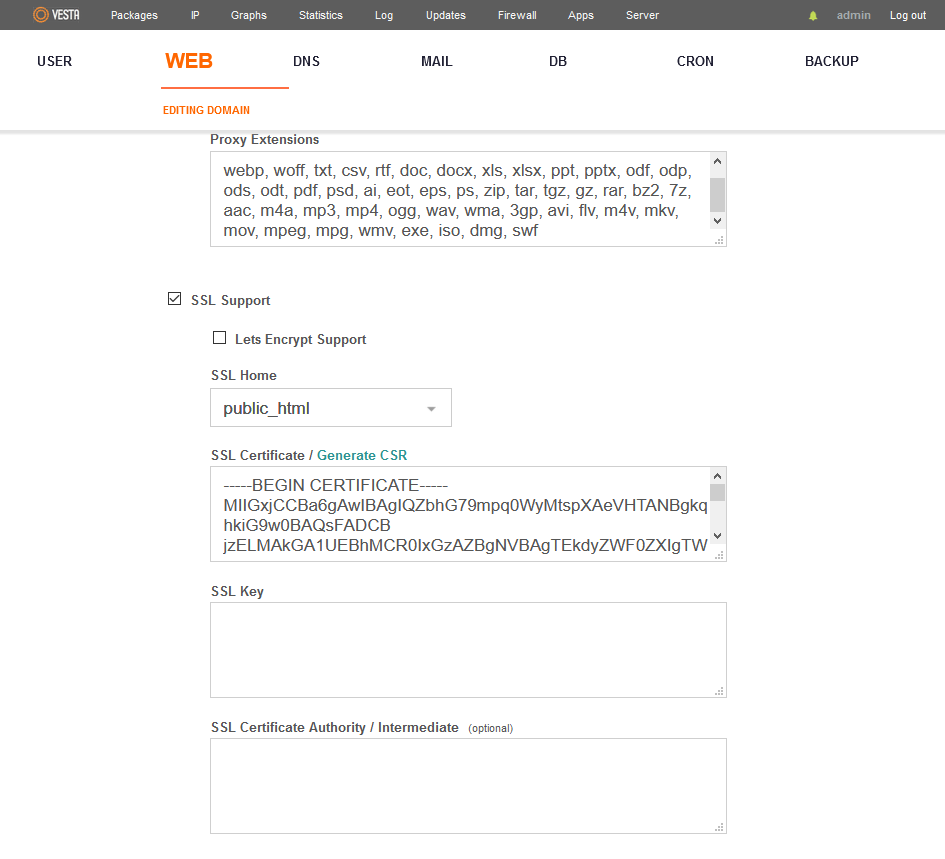Switch to the DNS tab
Image resolution: width=945 pixels, height=859 pixels.
click(x=306, y=61)
